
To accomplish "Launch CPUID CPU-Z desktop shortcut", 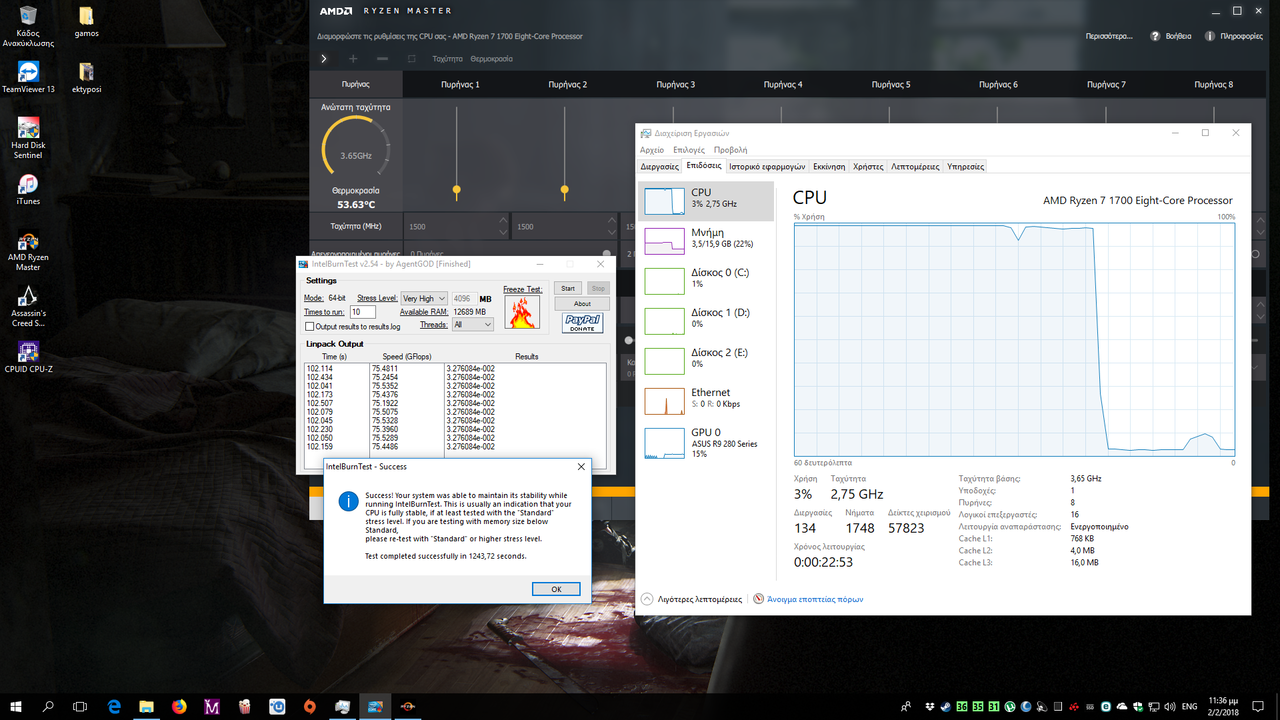I will (28, 357).
